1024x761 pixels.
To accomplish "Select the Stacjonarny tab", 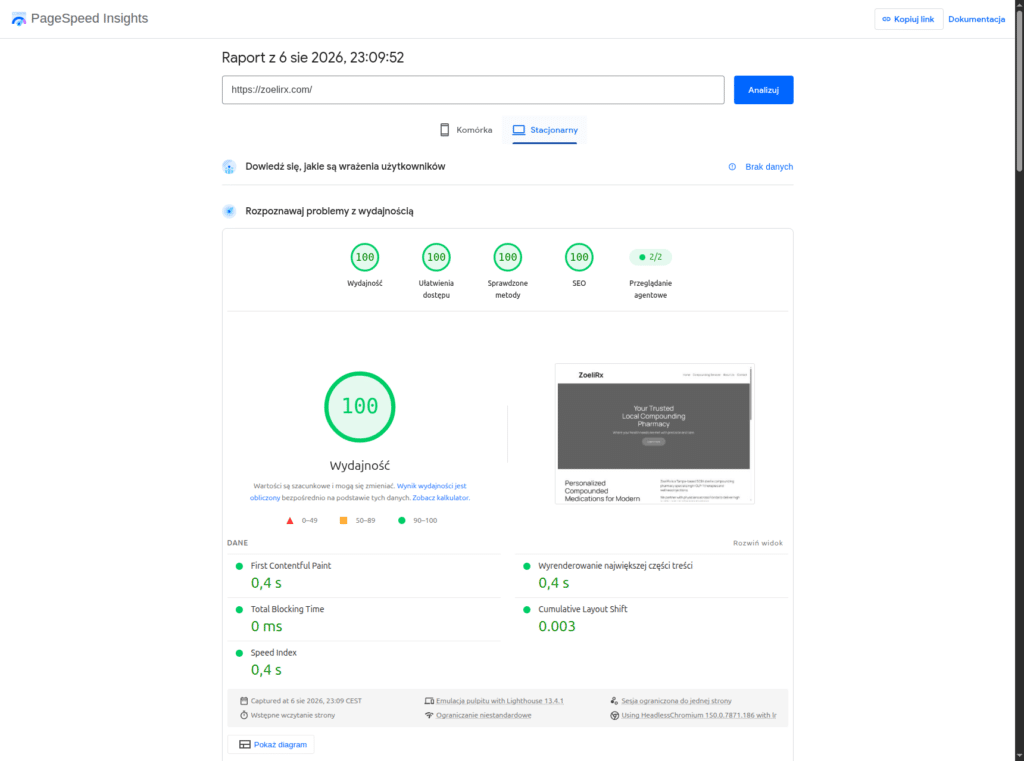I will (x=545, y=130).
